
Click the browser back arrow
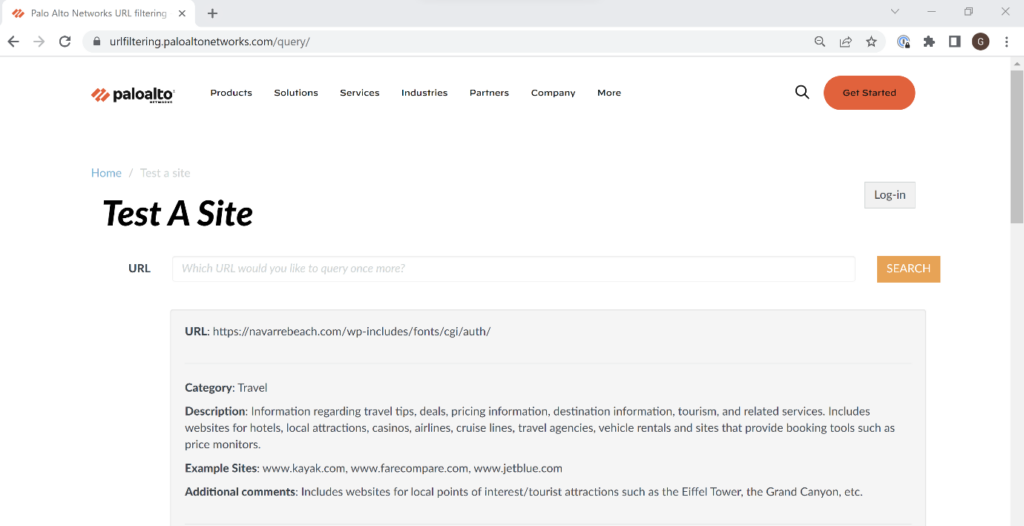[x=13, y=42]
